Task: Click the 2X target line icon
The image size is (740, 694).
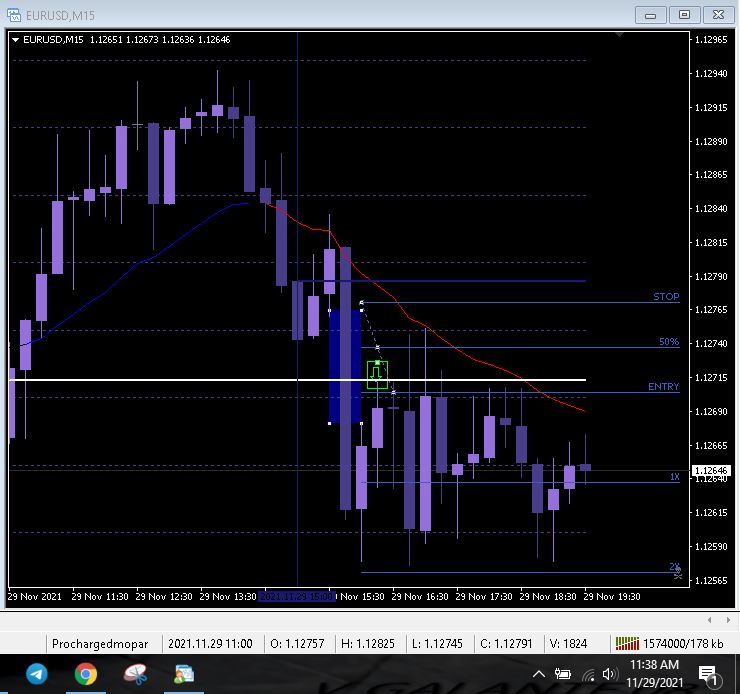Action: pyautogui.click(x=678, y=574)
